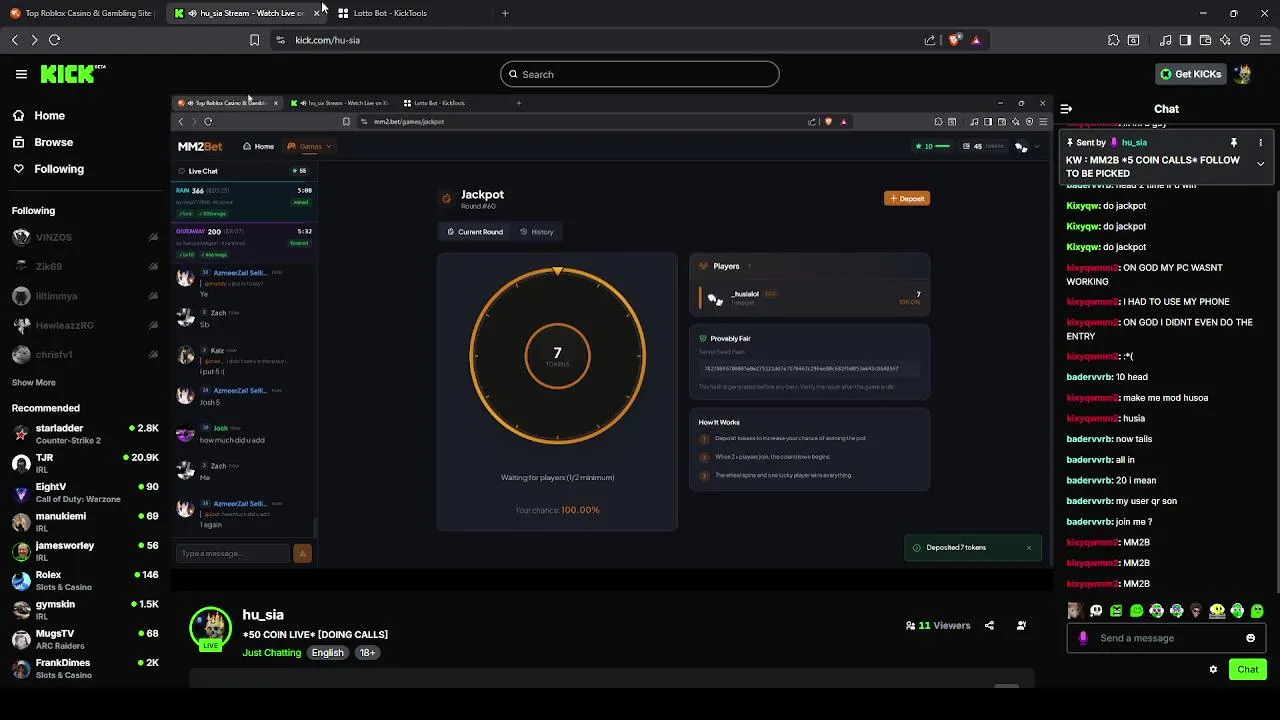This screenshot has width=1280, height=720.
Task: Select Current Round tab in streamed jackpot
Action: pyautogui.click(x=475, y=232)
